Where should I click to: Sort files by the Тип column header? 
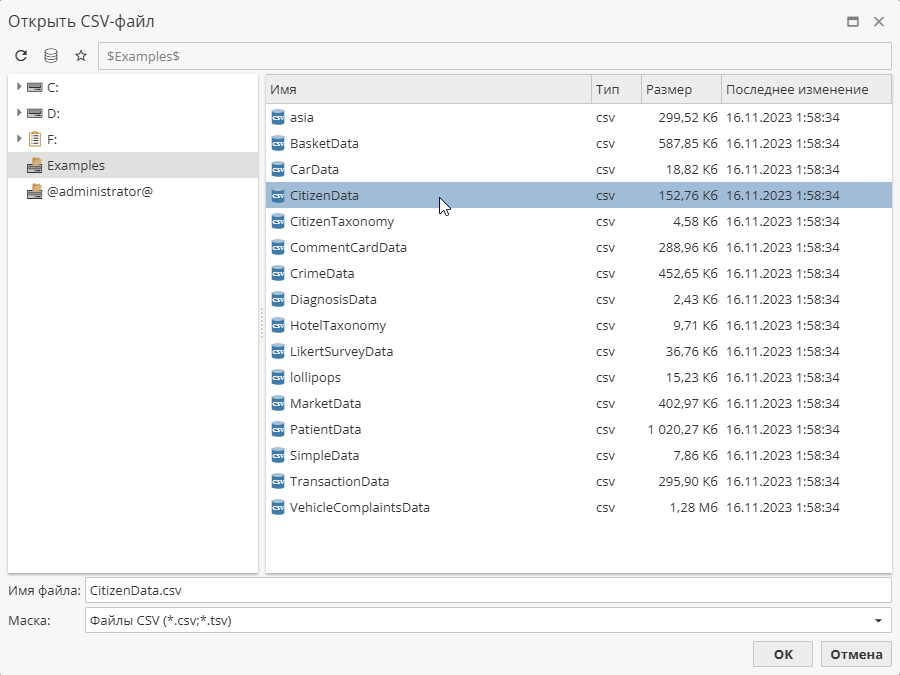(x=616, y=90)
